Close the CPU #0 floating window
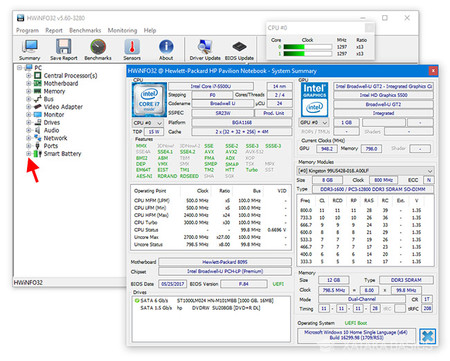Viewport: 450px width, 361px height. [x=370, y=28]
